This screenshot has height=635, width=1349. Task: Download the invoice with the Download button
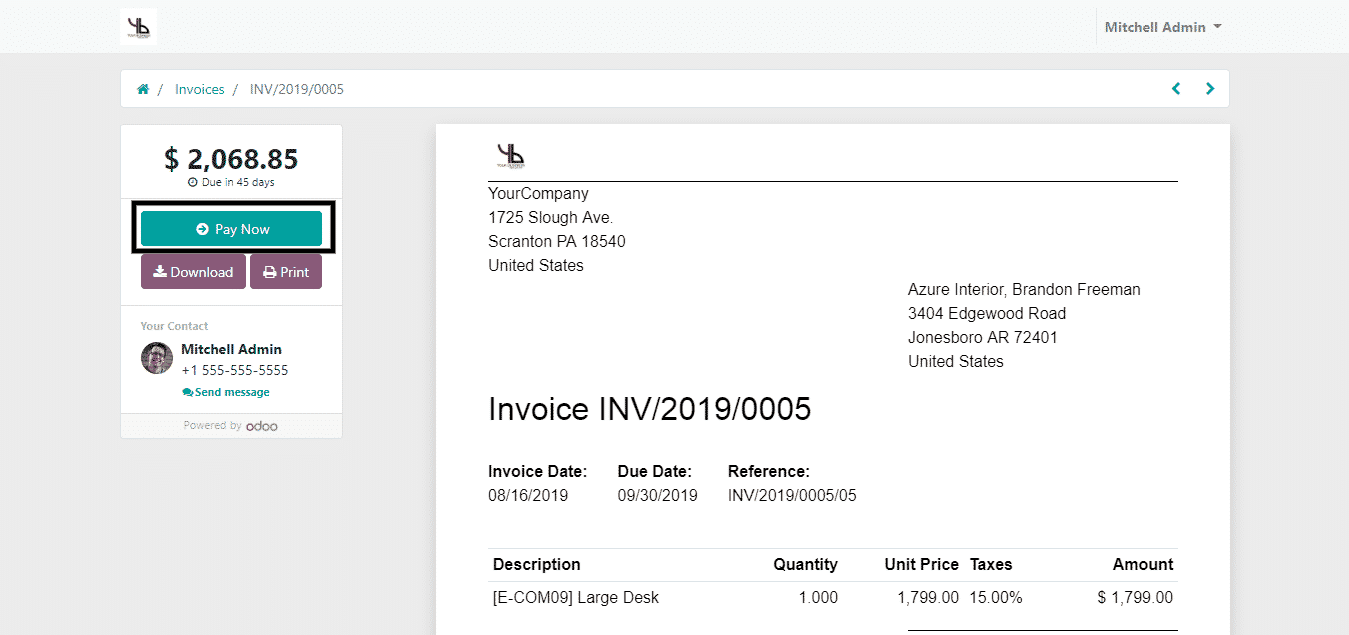click(x=193, y=272)
